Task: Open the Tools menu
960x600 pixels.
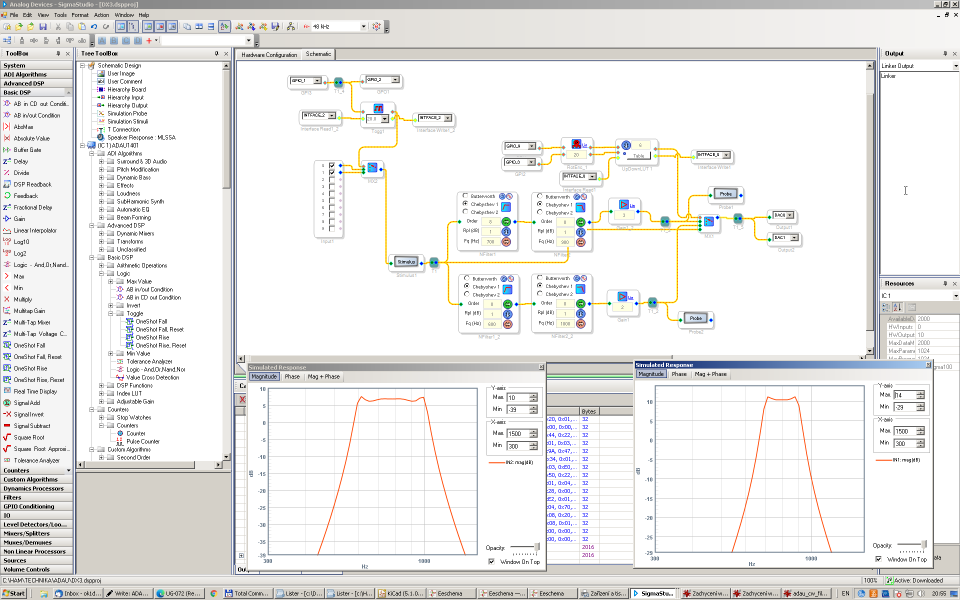Action: [x=60, y=15]
